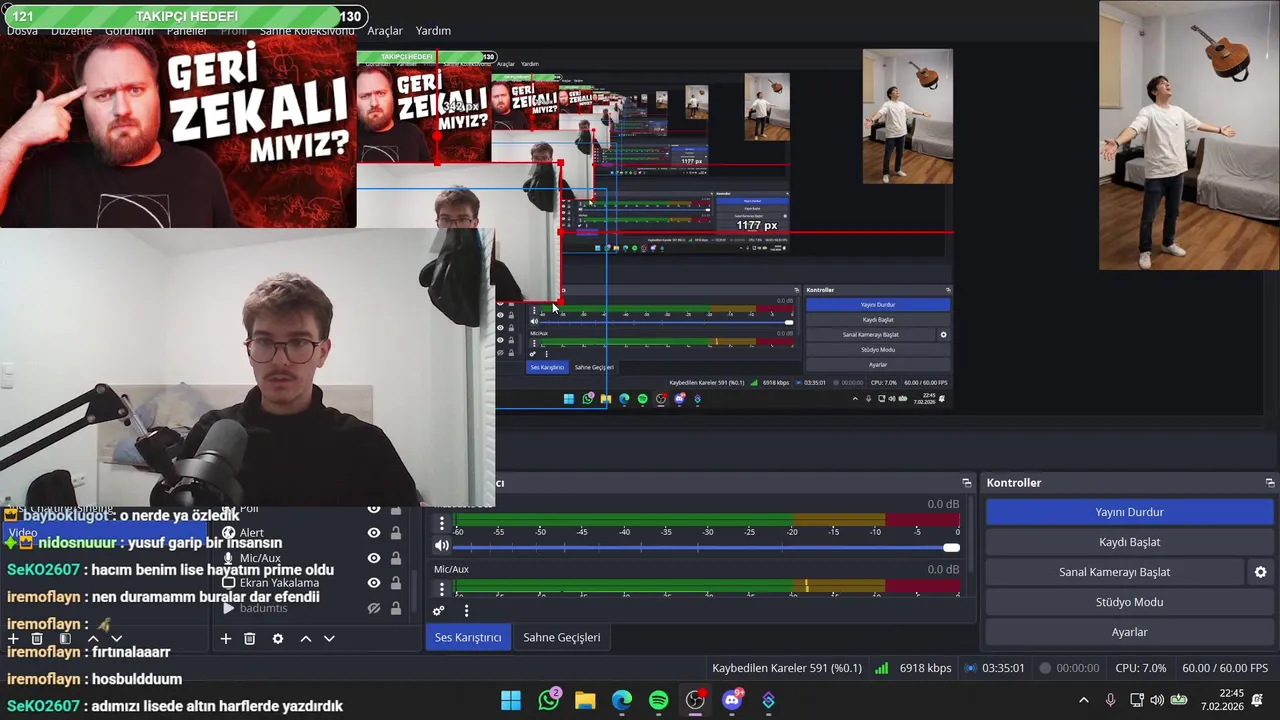The height and width of the screenshot is (720, 1280).
Task: Hide the Alert source eye icon
Action: pyautogui.click(x=374, y=533)
